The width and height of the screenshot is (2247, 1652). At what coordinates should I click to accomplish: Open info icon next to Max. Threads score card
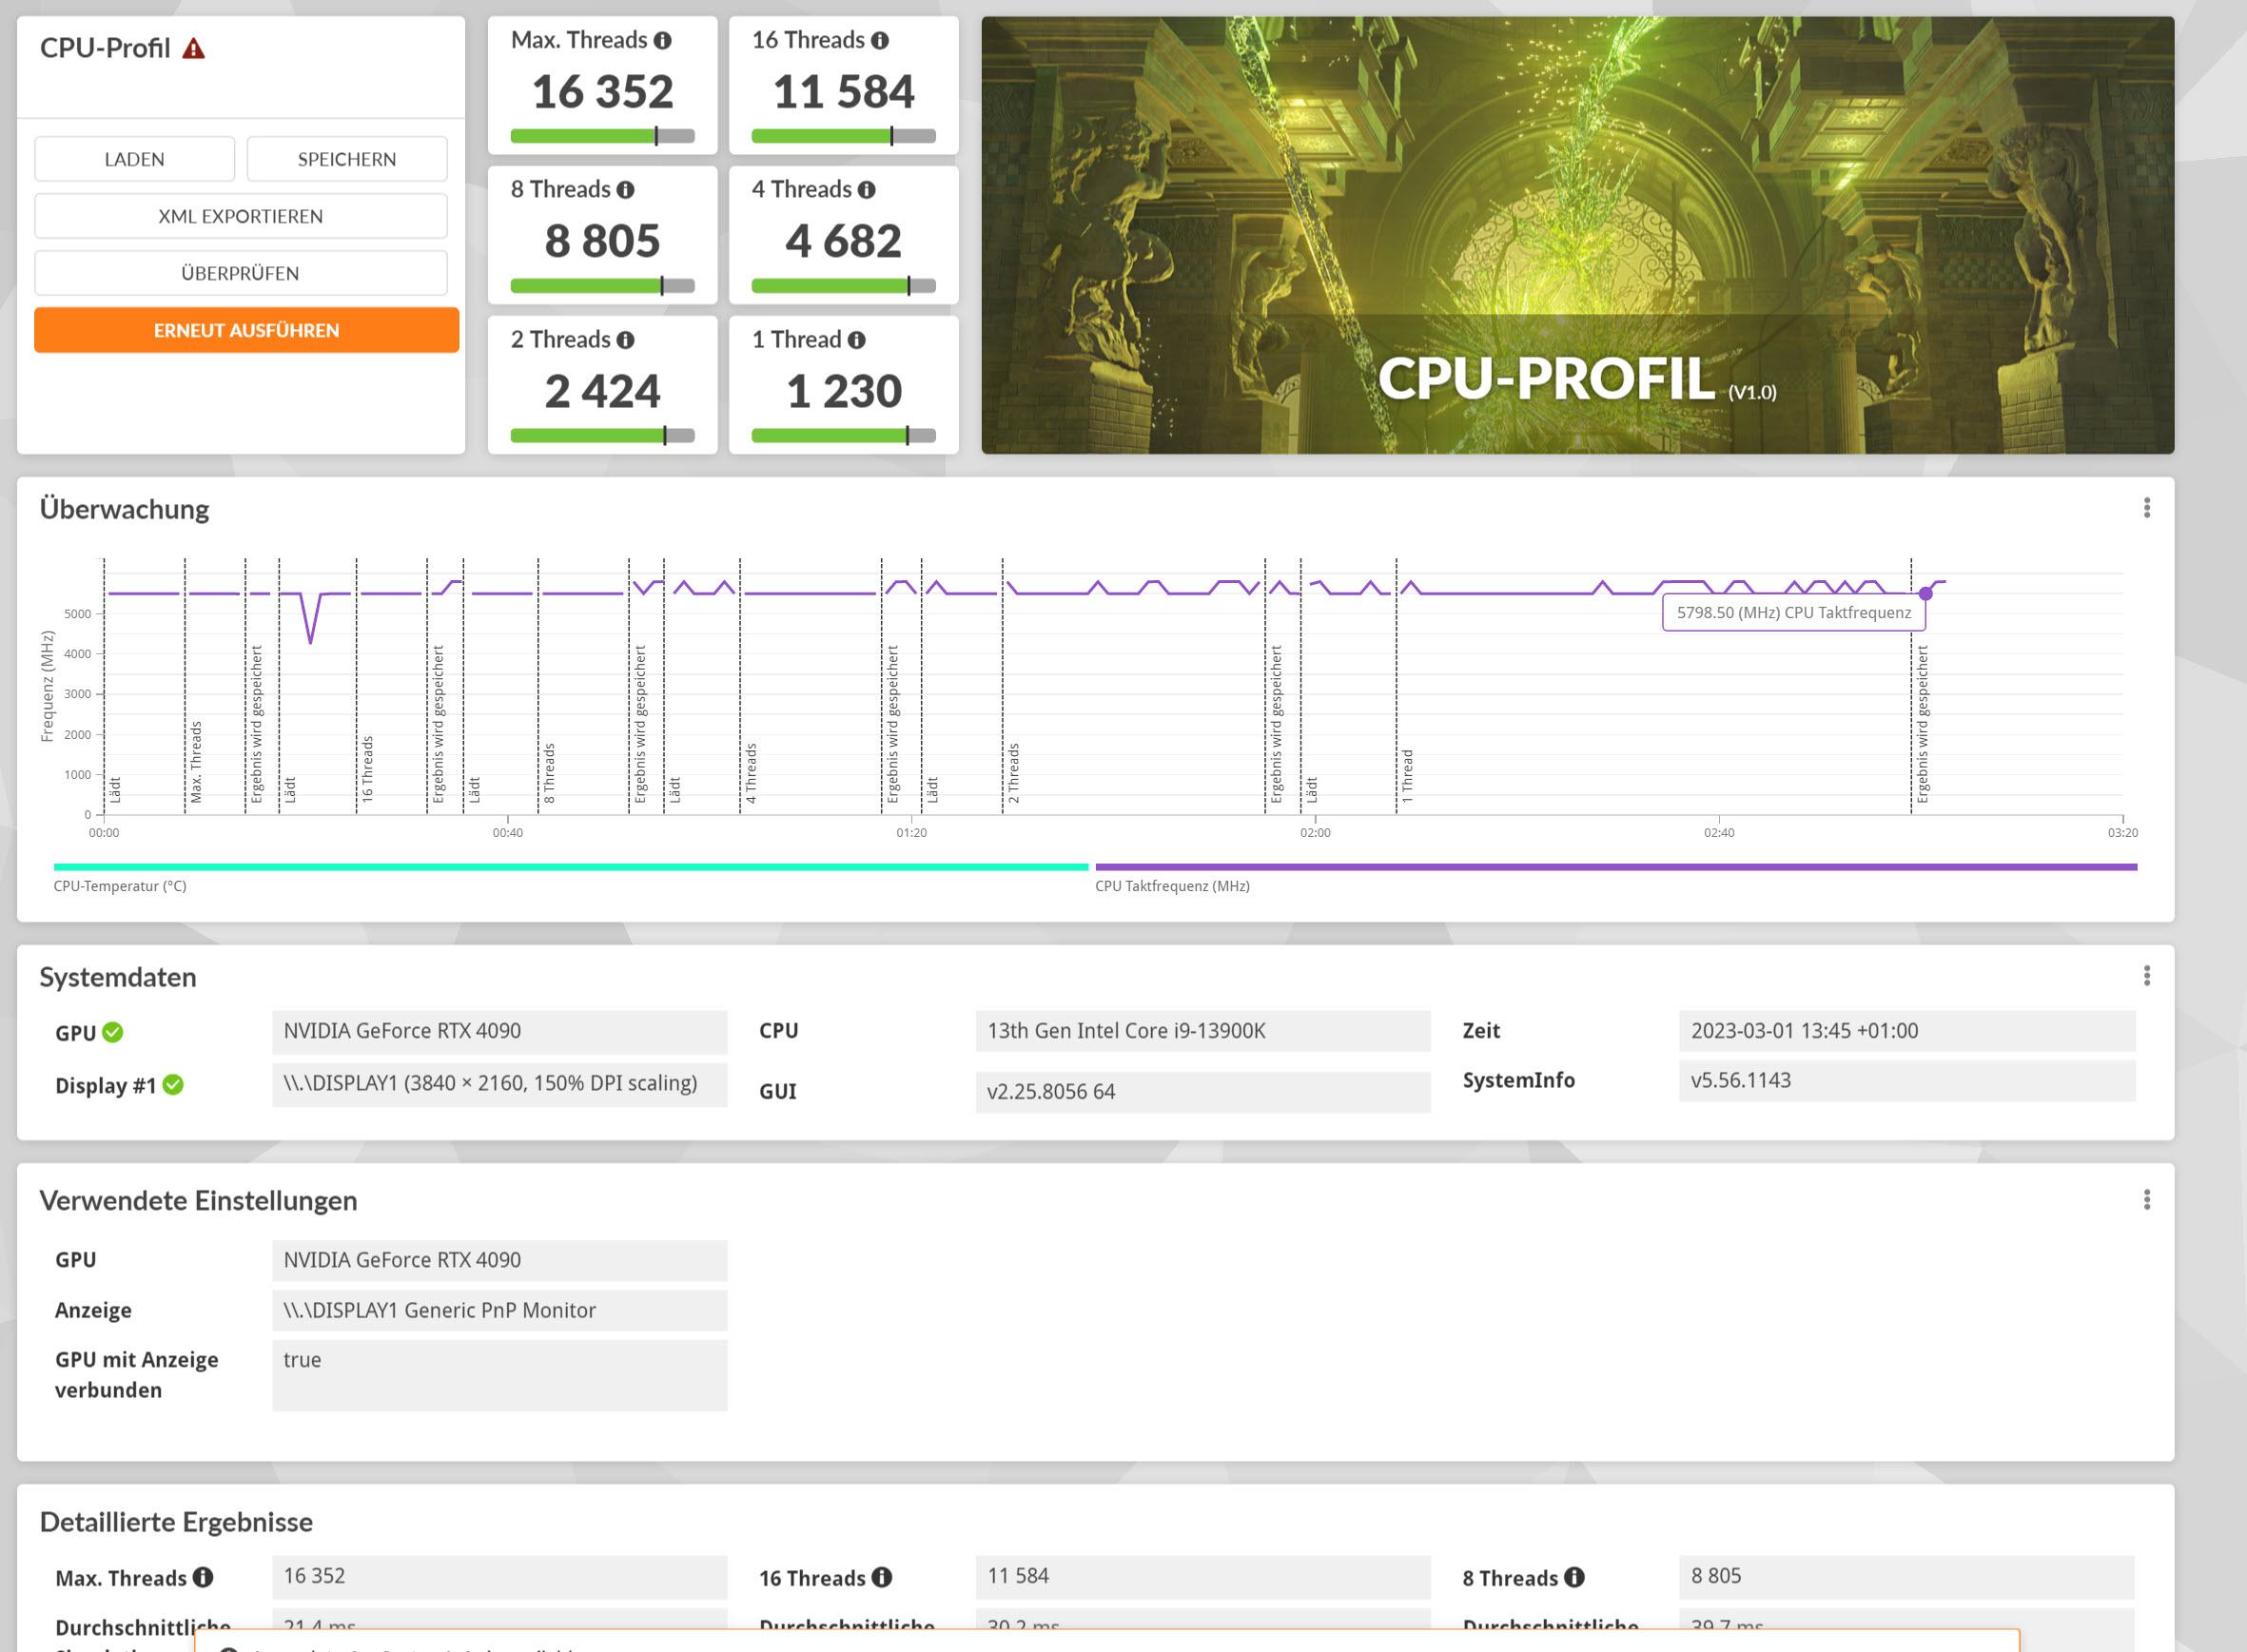662,40
